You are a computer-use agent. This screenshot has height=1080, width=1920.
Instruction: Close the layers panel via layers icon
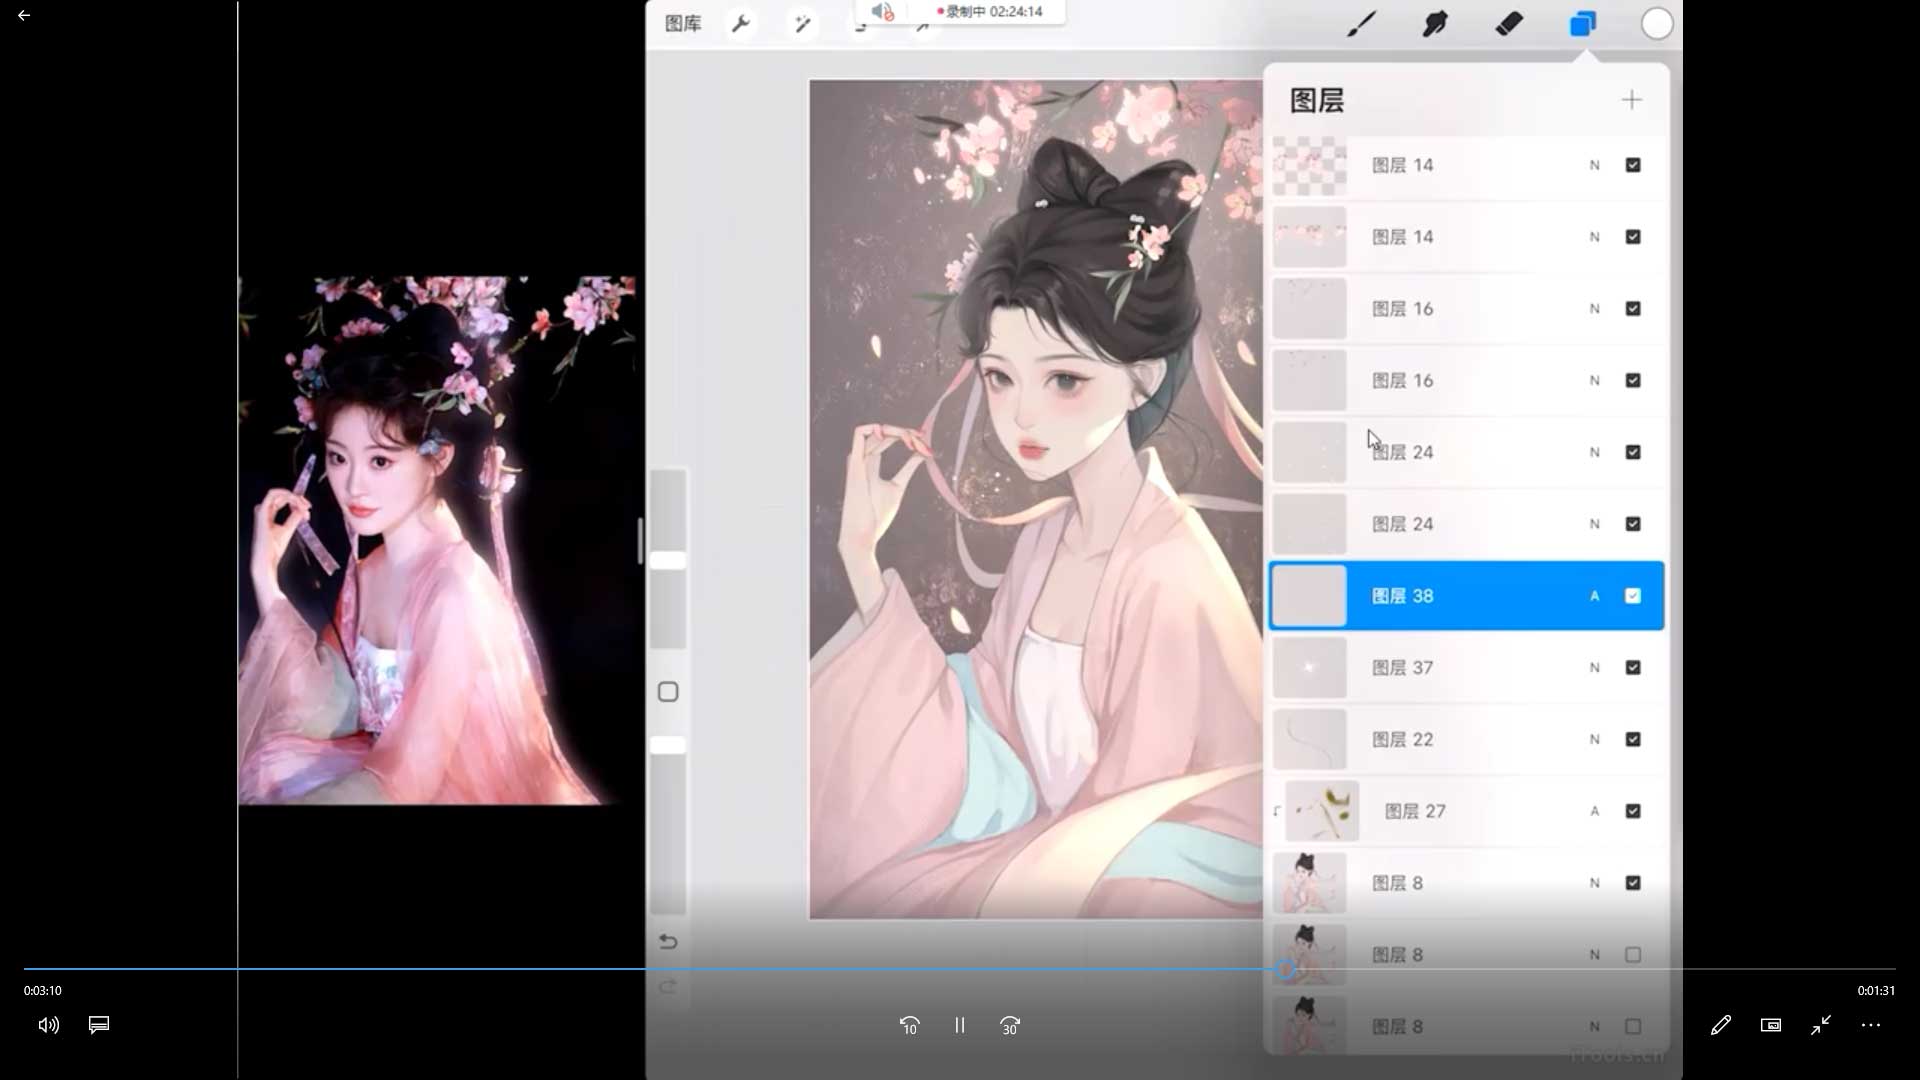[1582, 24]
